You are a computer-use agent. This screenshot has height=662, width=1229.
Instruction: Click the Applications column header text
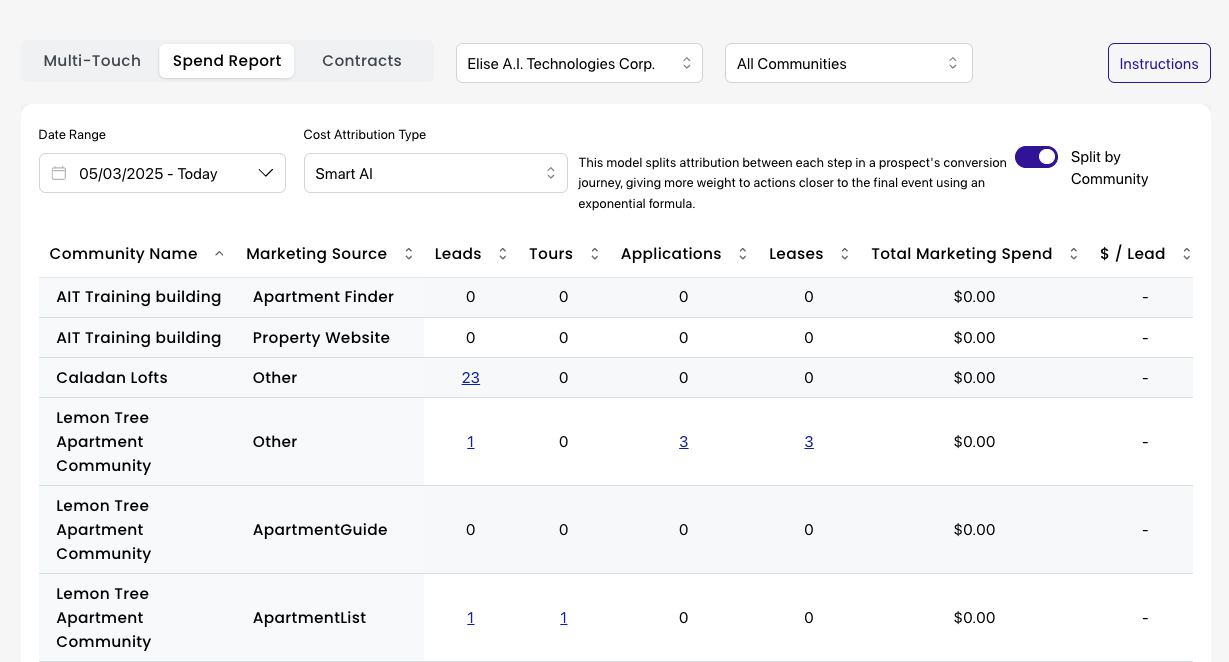tap(671, 254)
